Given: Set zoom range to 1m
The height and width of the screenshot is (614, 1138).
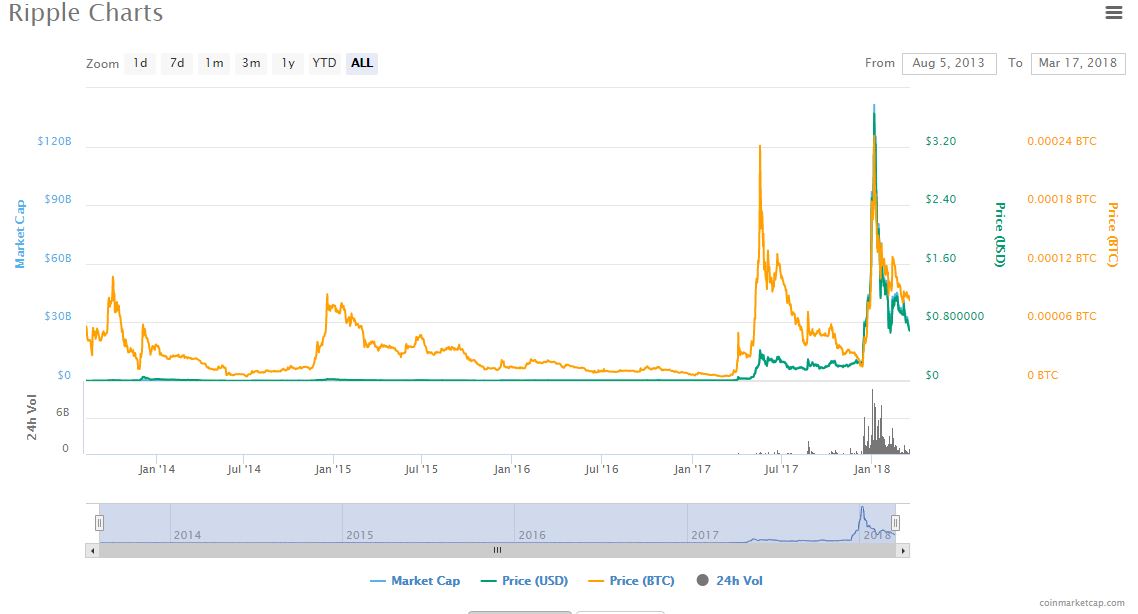Looking at the screenshot, I should tap(214, 63).
